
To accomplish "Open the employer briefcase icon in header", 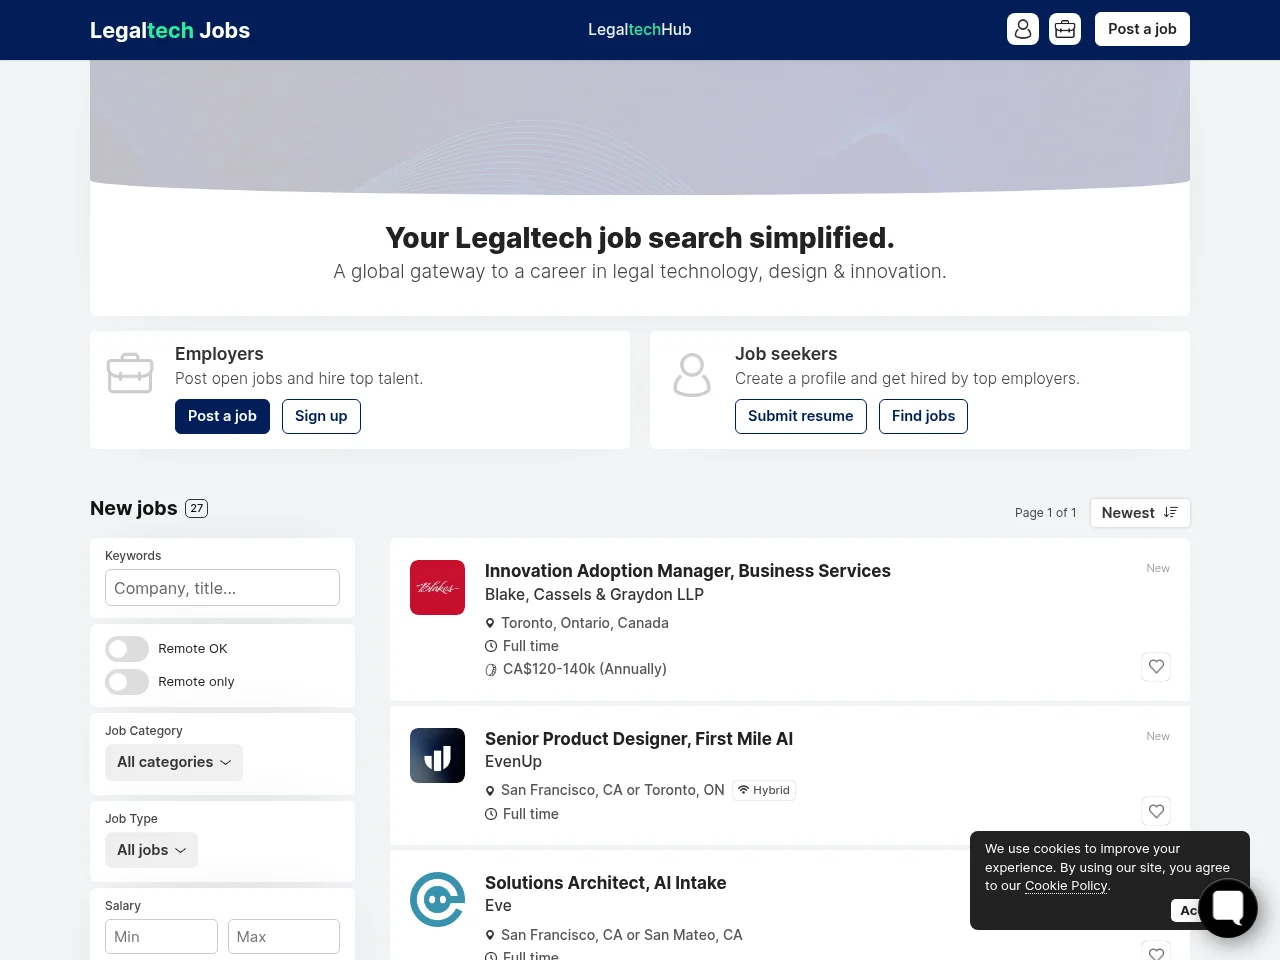I will coord(1065,29).
